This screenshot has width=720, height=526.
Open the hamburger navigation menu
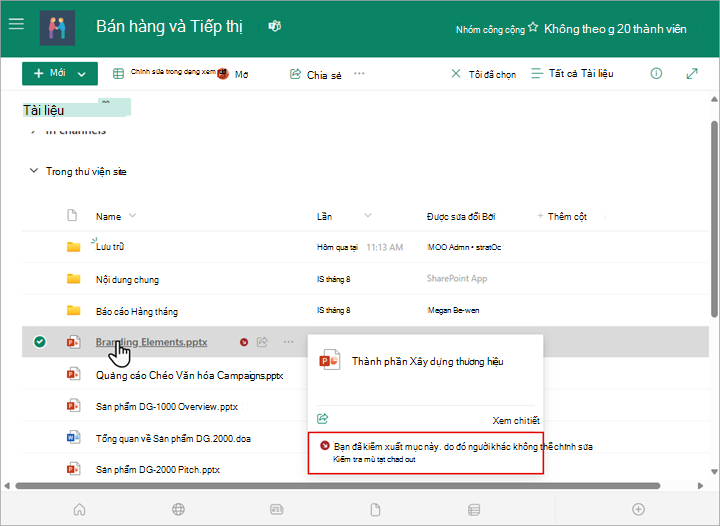16,24
